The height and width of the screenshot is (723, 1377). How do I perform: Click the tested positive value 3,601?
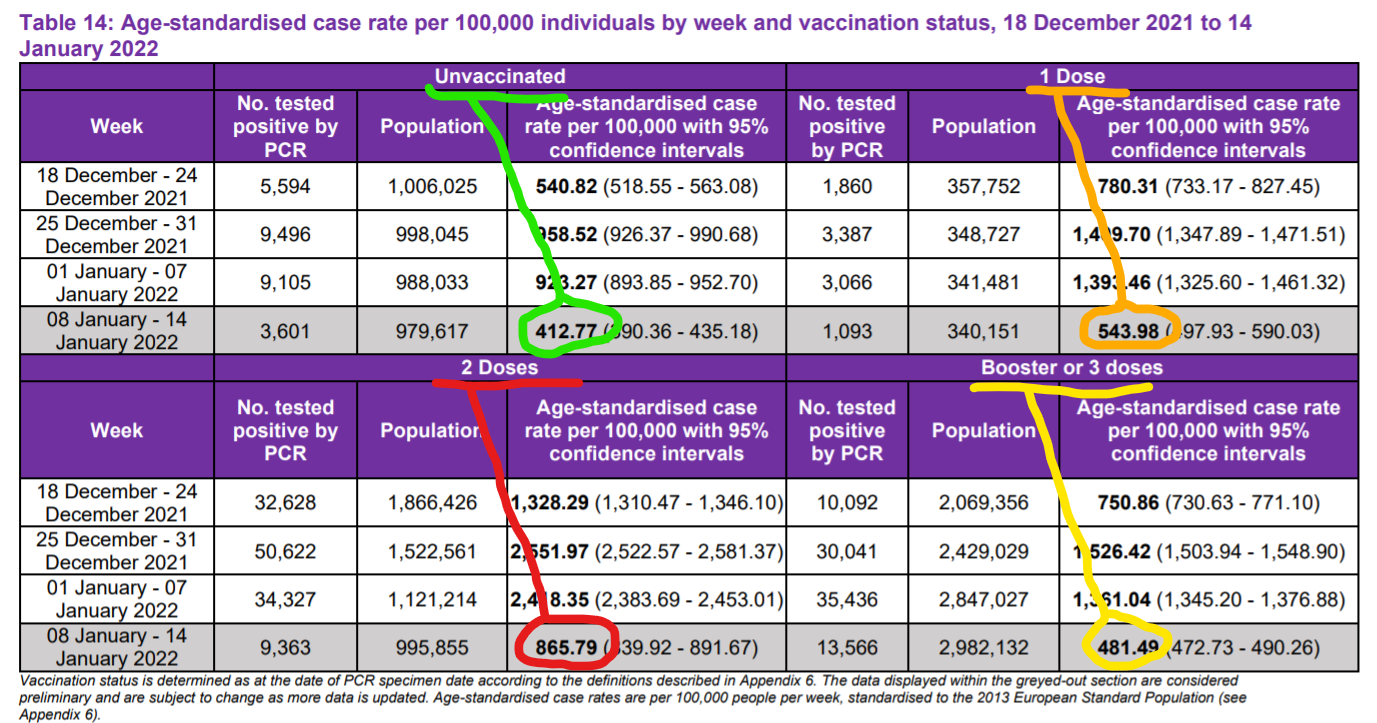click(285, 331)
